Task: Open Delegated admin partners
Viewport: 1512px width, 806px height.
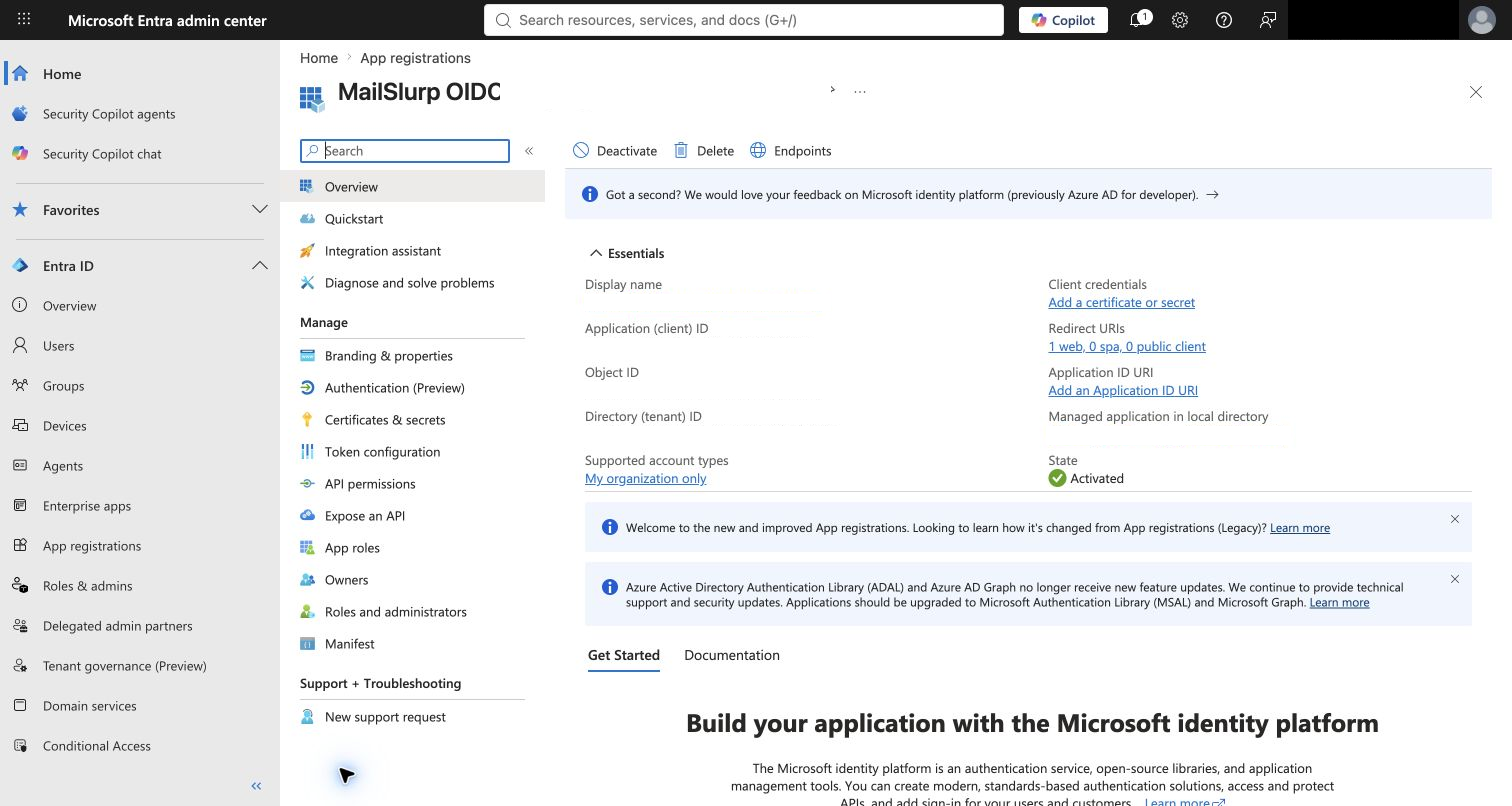Action: pyautogui.click(x=117, y=626)
